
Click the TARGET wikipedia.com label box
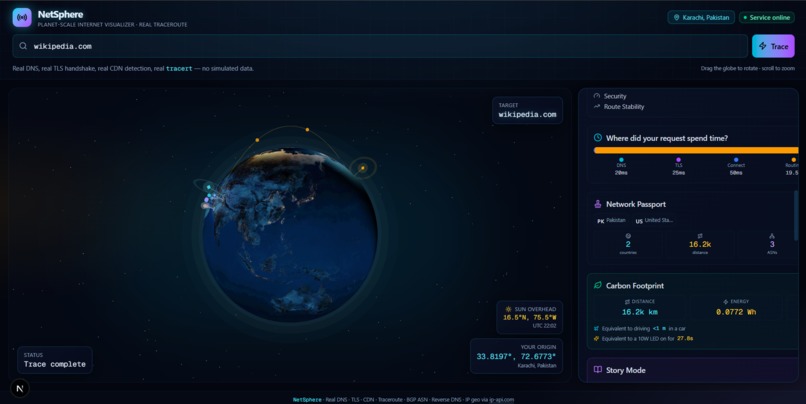pos(527,111)
